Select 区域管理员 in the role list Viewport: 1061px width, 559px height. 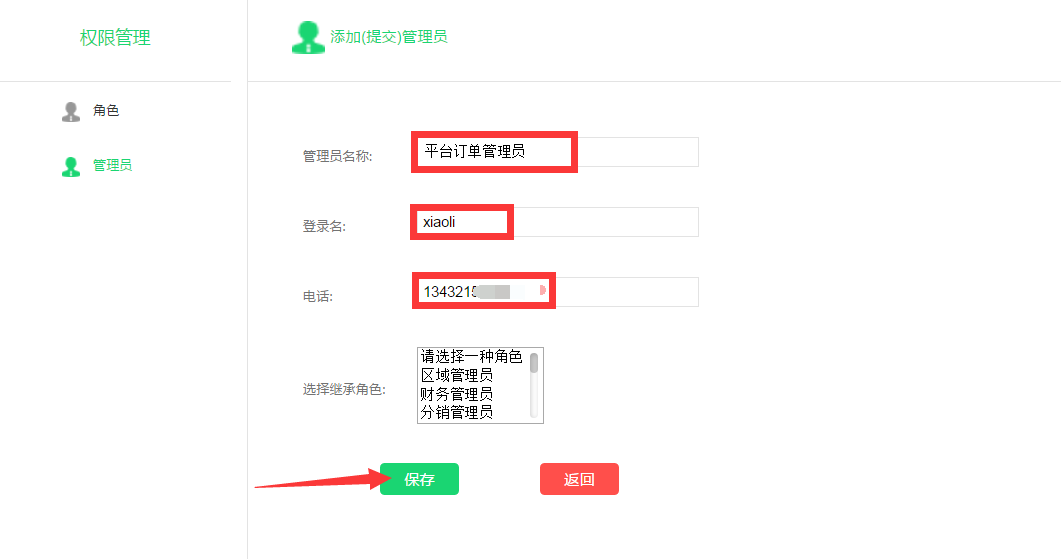click(472, 376)
